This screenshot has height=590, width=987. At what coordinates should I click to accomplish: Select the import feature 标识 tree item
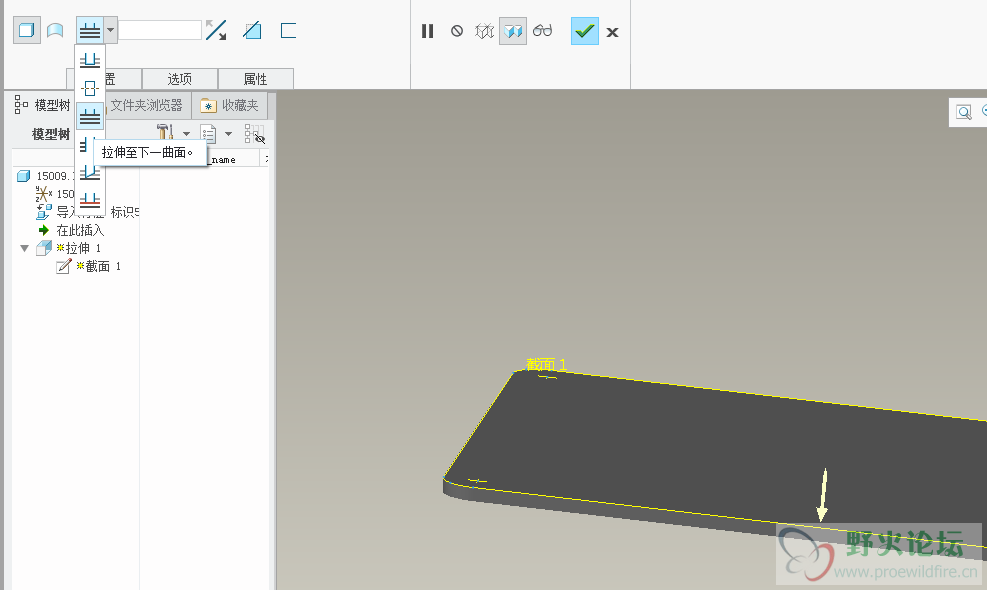(88, 212)
